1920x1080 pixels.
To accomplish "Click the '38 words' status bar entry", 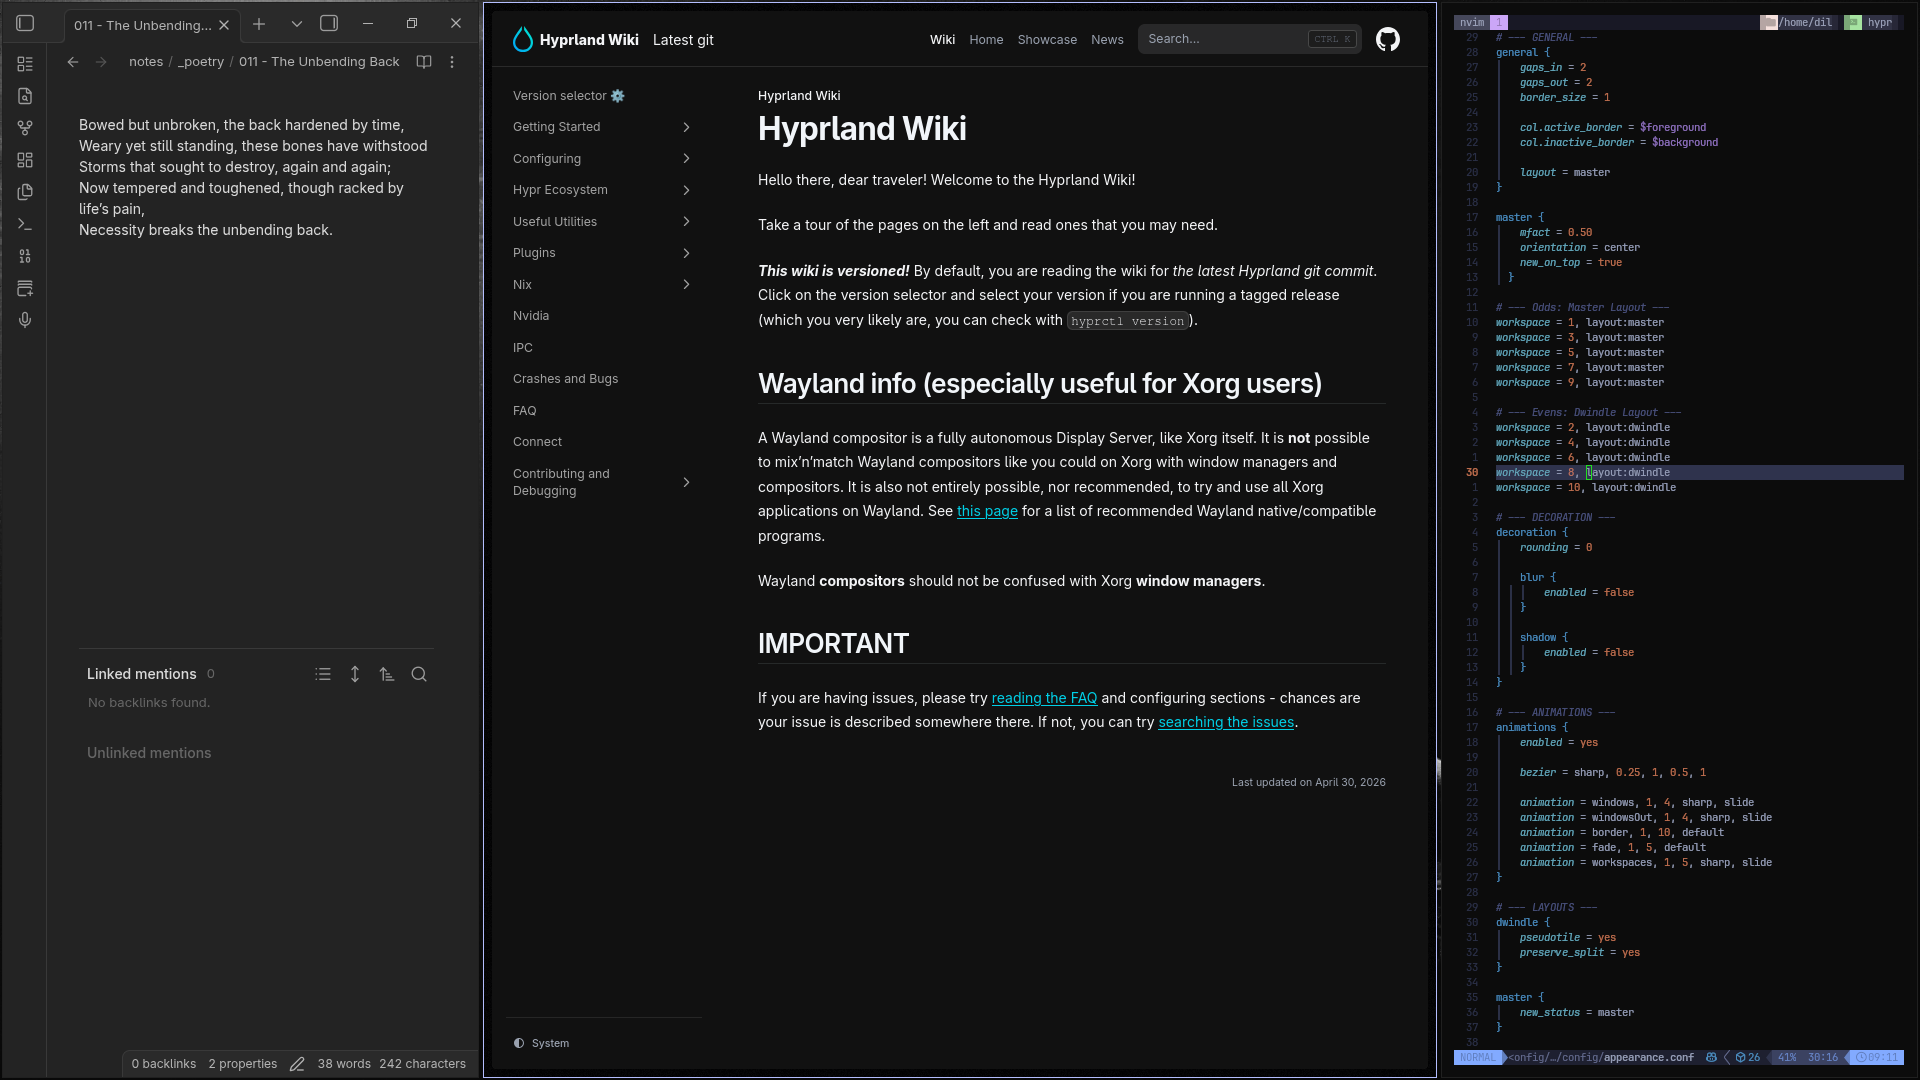I will click(x=344, y=1064).
